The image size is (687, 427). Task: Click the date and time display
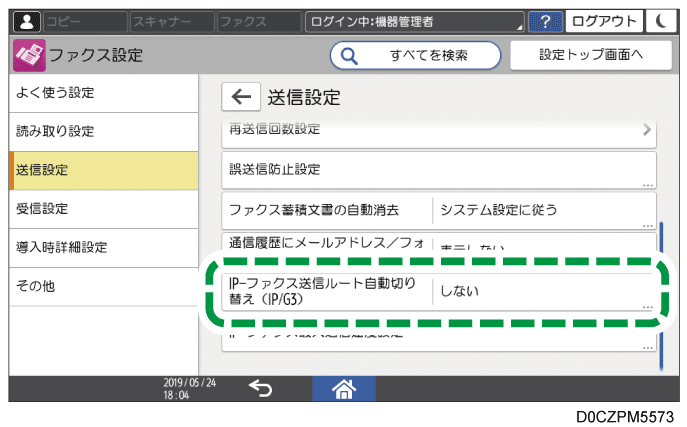point(189,388)
